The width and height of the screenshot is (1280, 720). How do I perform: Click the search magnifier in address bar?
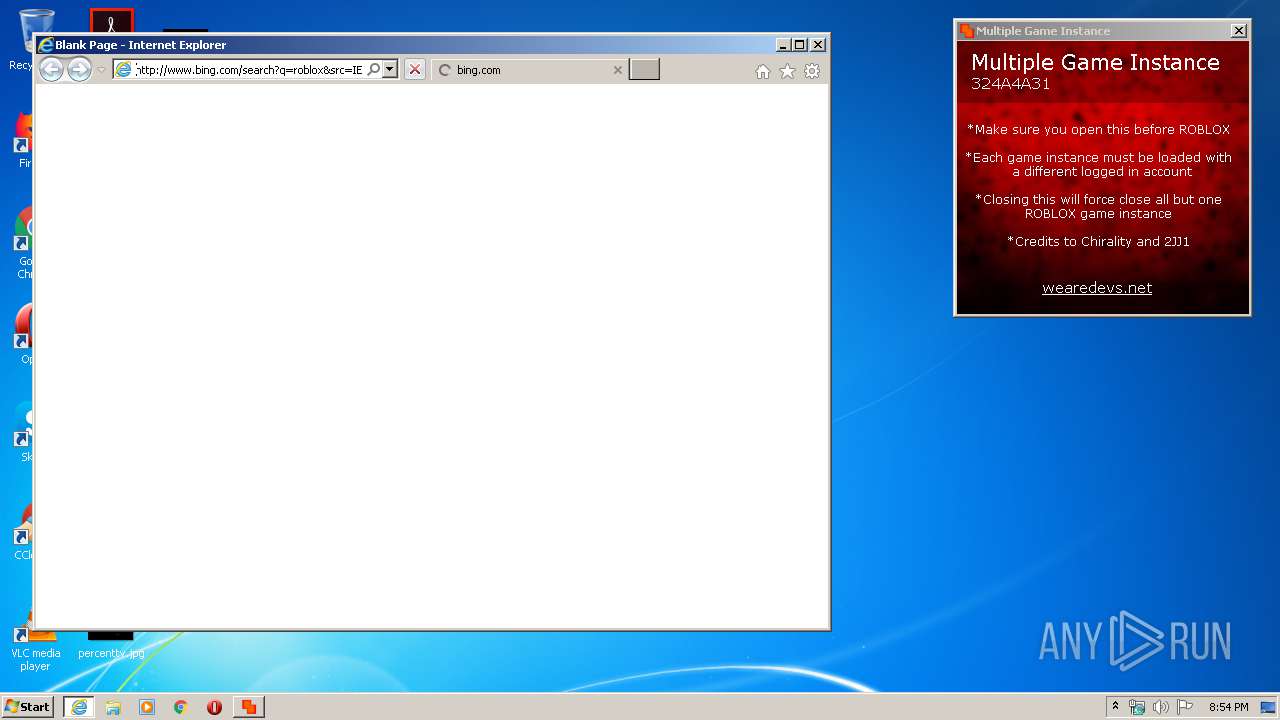click(x=374, y=69)
